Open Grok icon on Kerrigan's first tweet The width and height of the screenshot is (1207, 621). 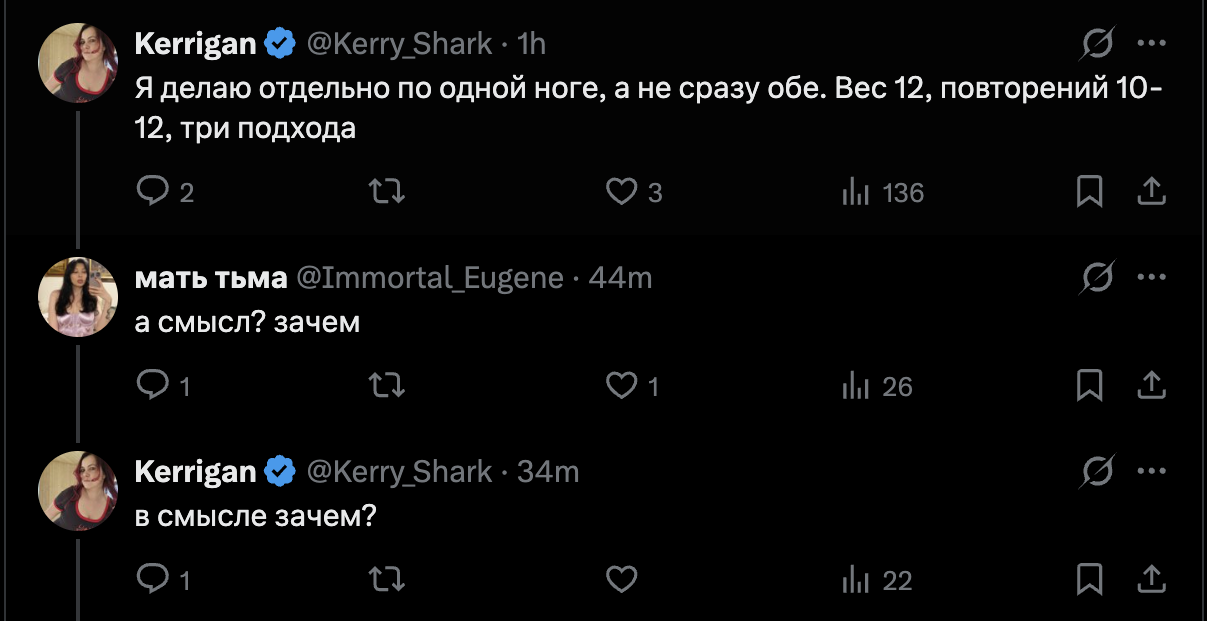[1098, 44]
